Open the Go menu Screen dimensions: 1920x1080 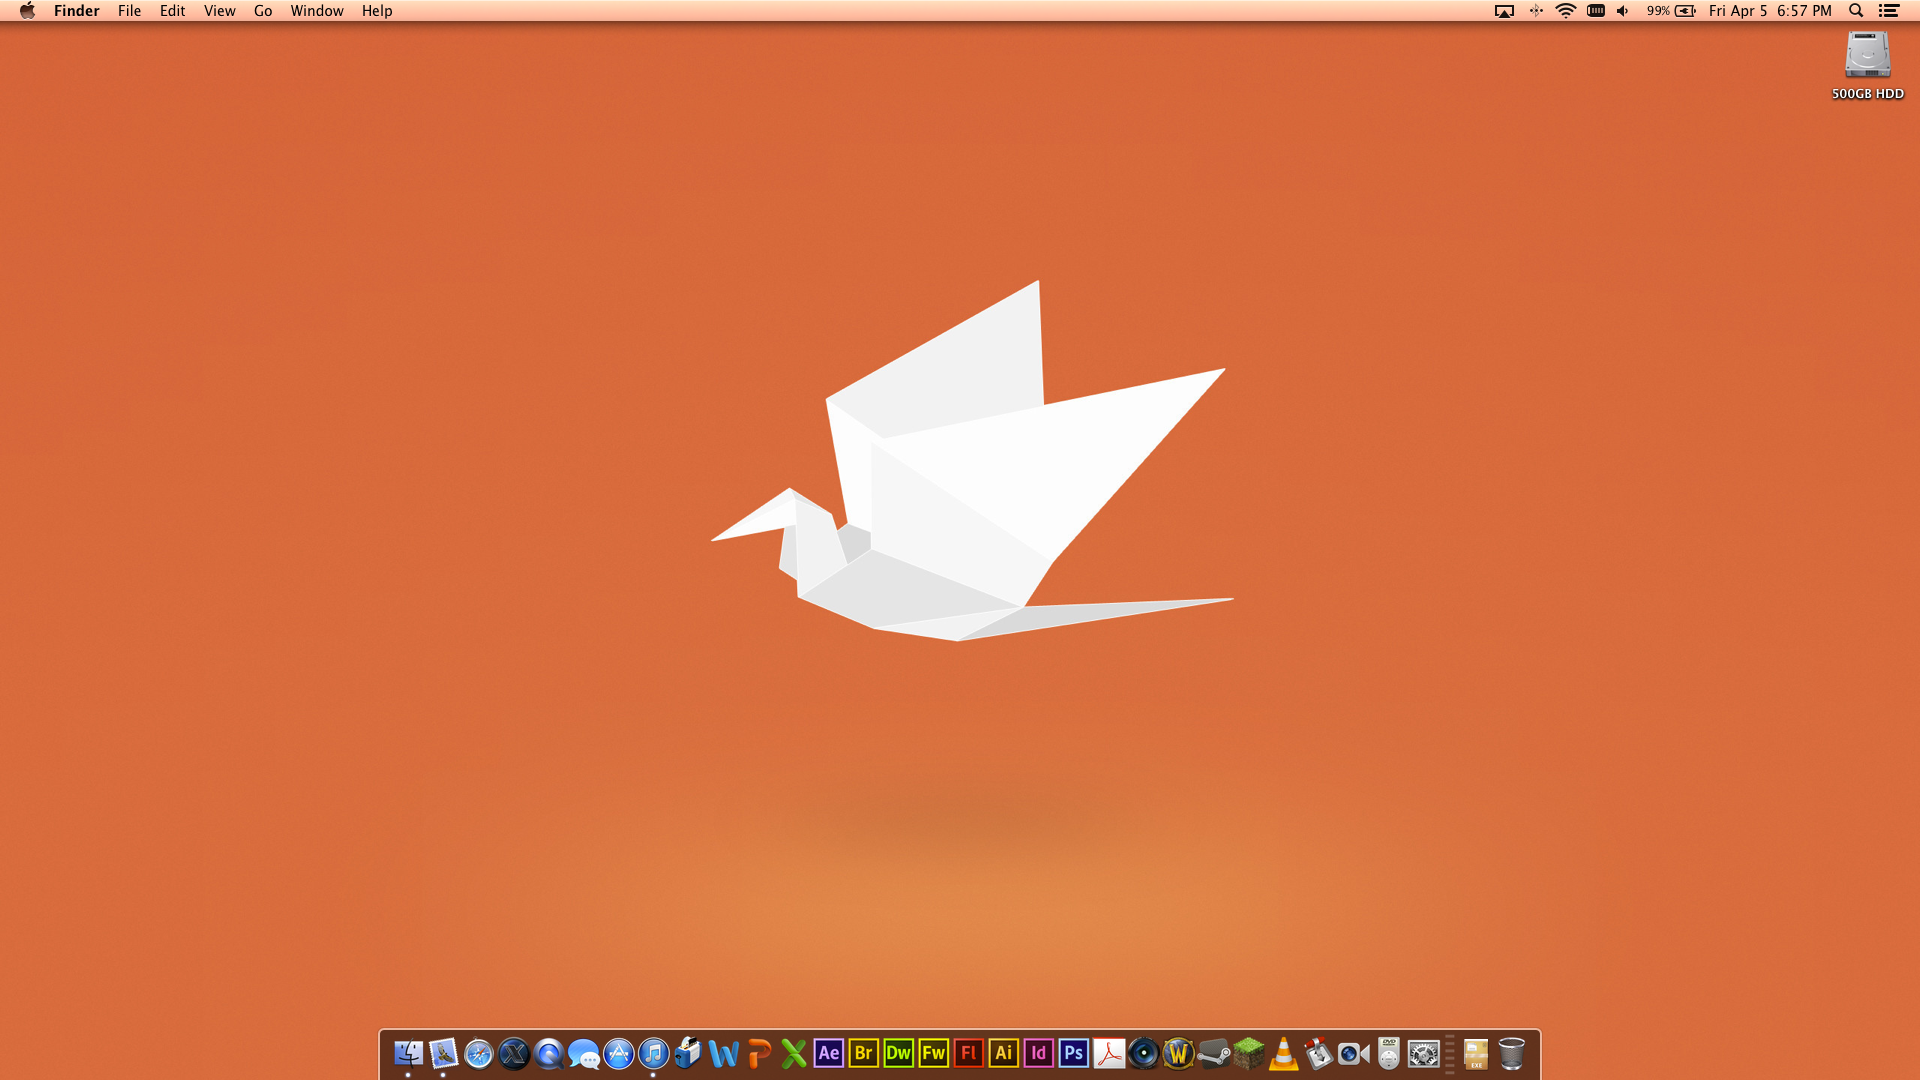(x=263, y=11)
